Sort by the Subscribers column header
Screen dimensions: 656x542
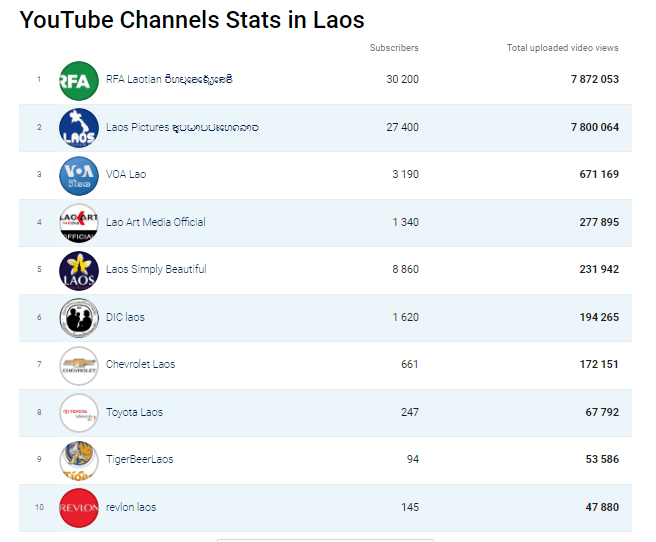coord(394,48)
